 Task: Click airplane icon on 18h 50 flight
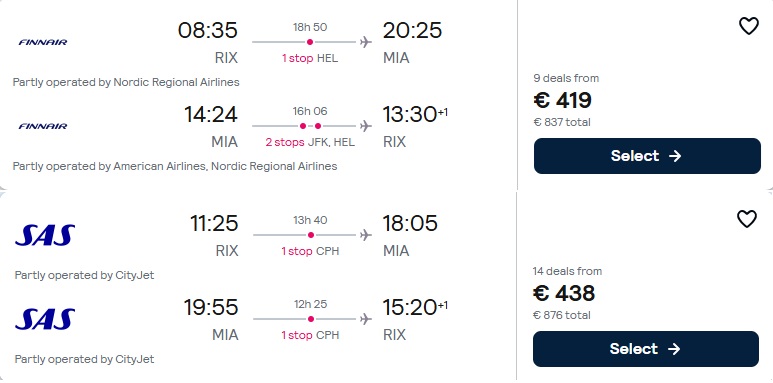pyautogui.click(x=365, y=42)
